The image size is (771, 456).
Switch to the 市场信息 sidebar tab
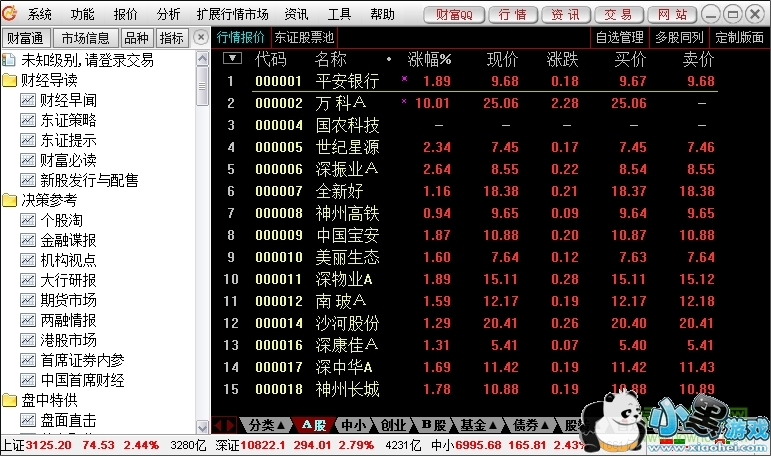86,37
